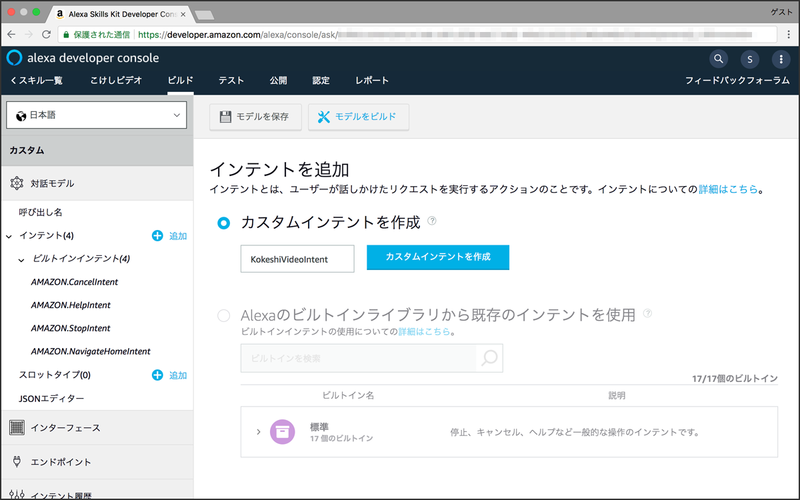The width and height of the screenshot is (800, 500).
Task: Click the browser back arrow
Action: 11,34
